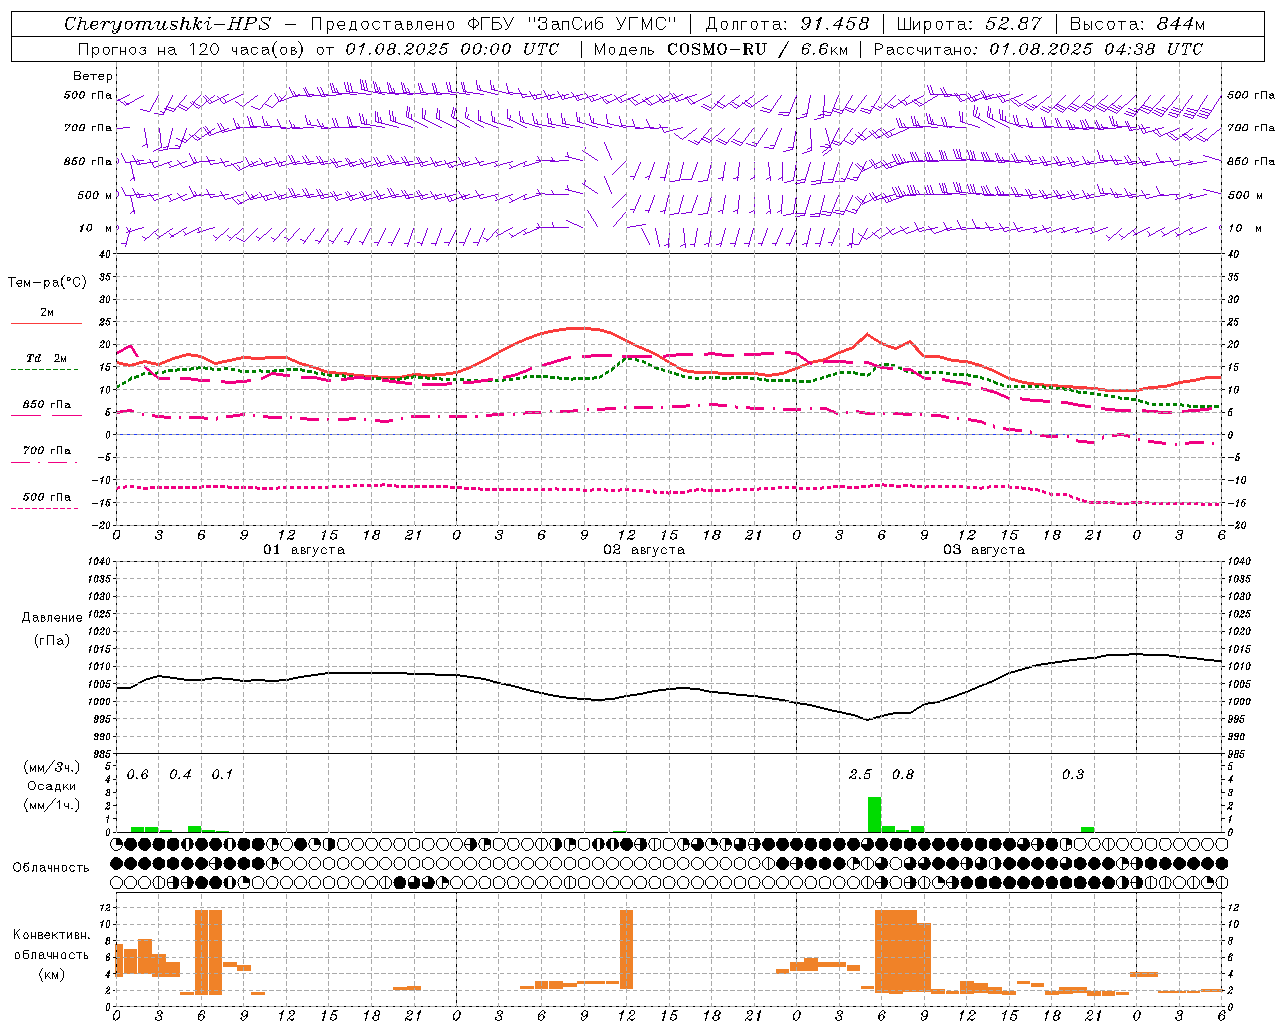The height and width of the screenshot is (1024, 1280).
Task: Click the 01 августа date label
Action: (x=304, y=550)
